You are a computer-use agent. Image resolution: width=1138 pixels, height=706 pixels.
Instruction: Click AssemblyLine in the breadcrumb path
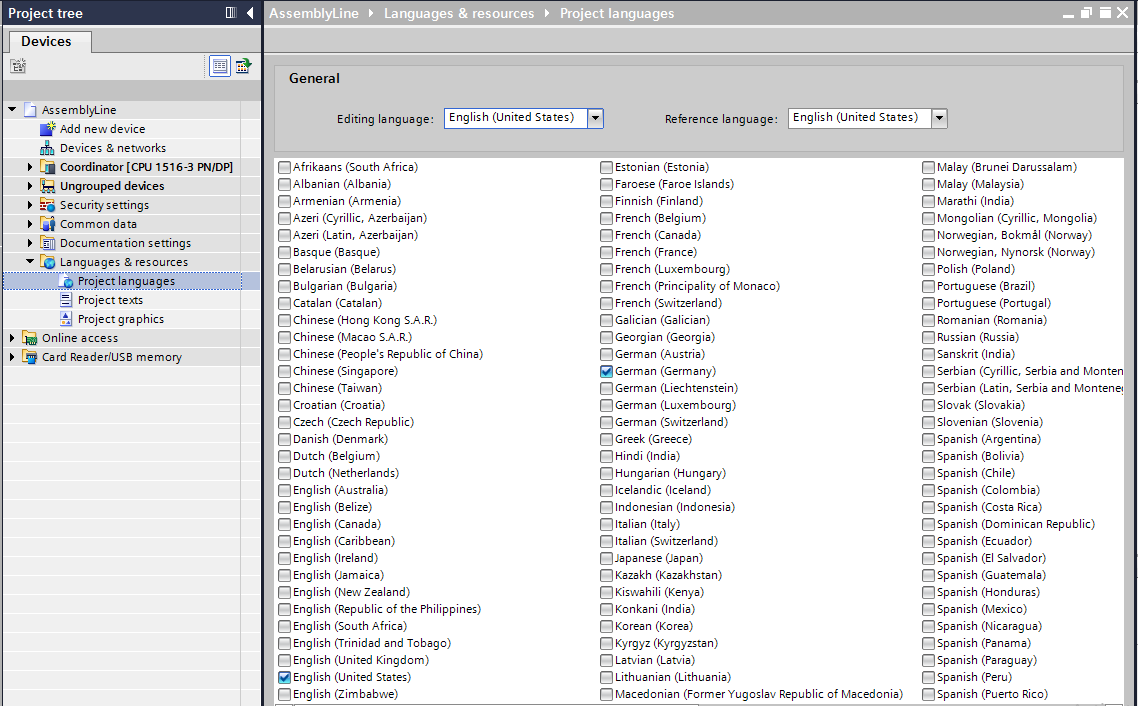pyautogui.click(x=315, y=13)
